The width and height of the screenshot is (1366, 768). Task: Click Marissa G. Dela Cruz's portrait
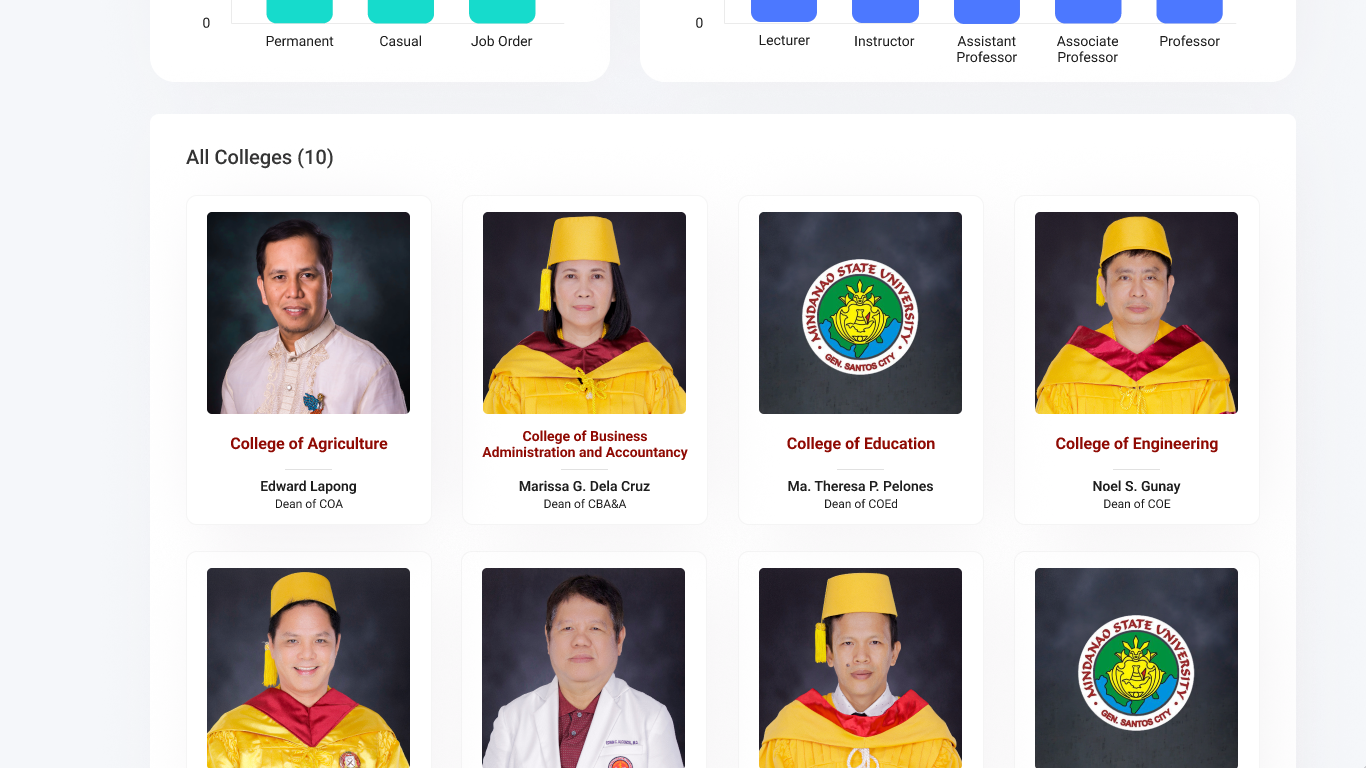tap(584, 313)
